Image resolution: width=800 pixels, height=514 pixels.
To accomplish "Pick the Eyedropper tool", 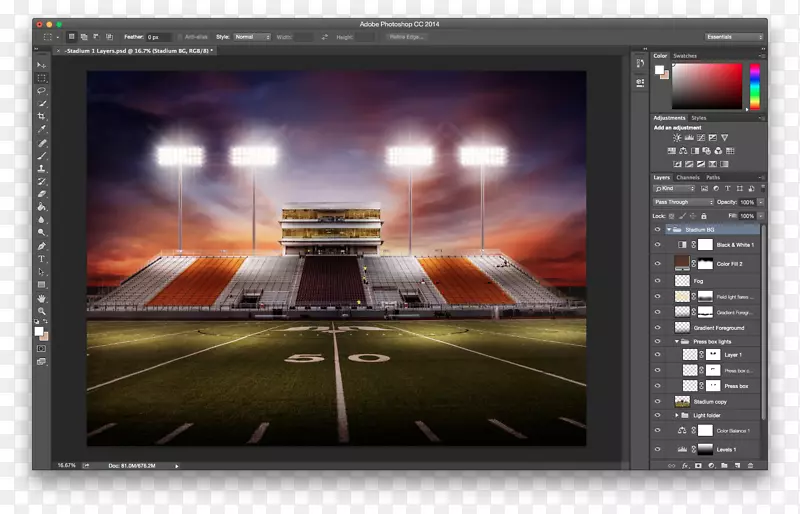I will tap(41, 129).
